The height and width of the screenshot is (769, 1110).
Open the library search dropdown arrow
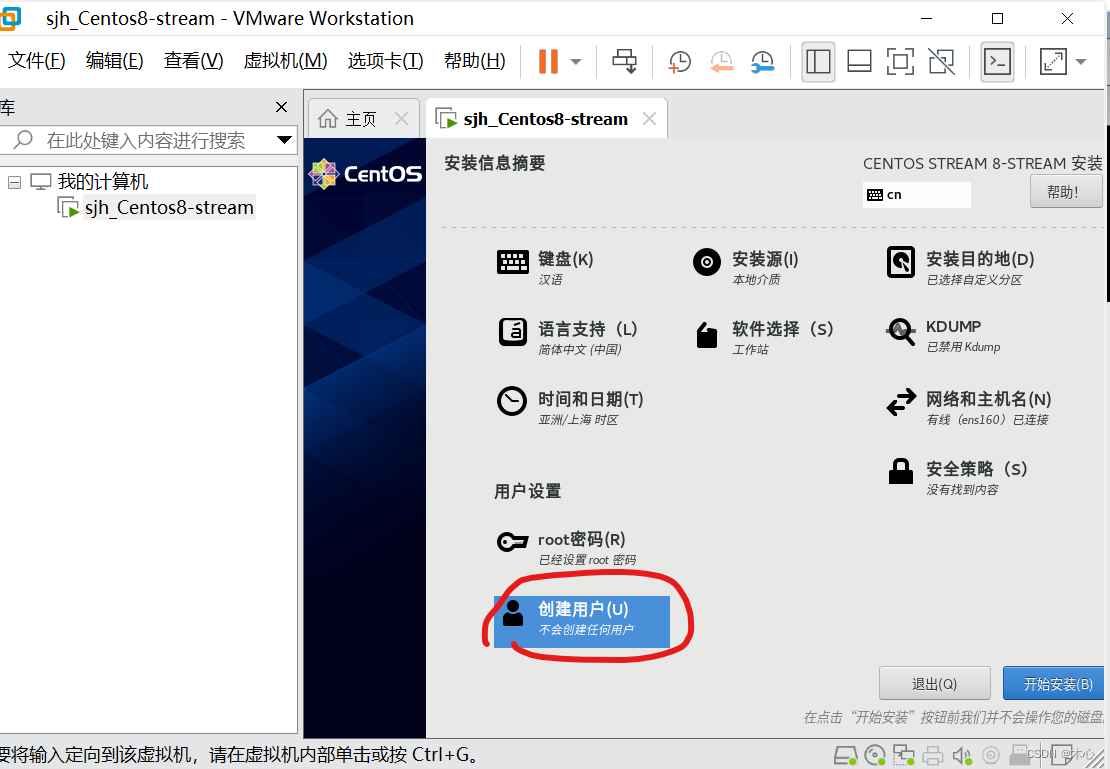[284, 139]
